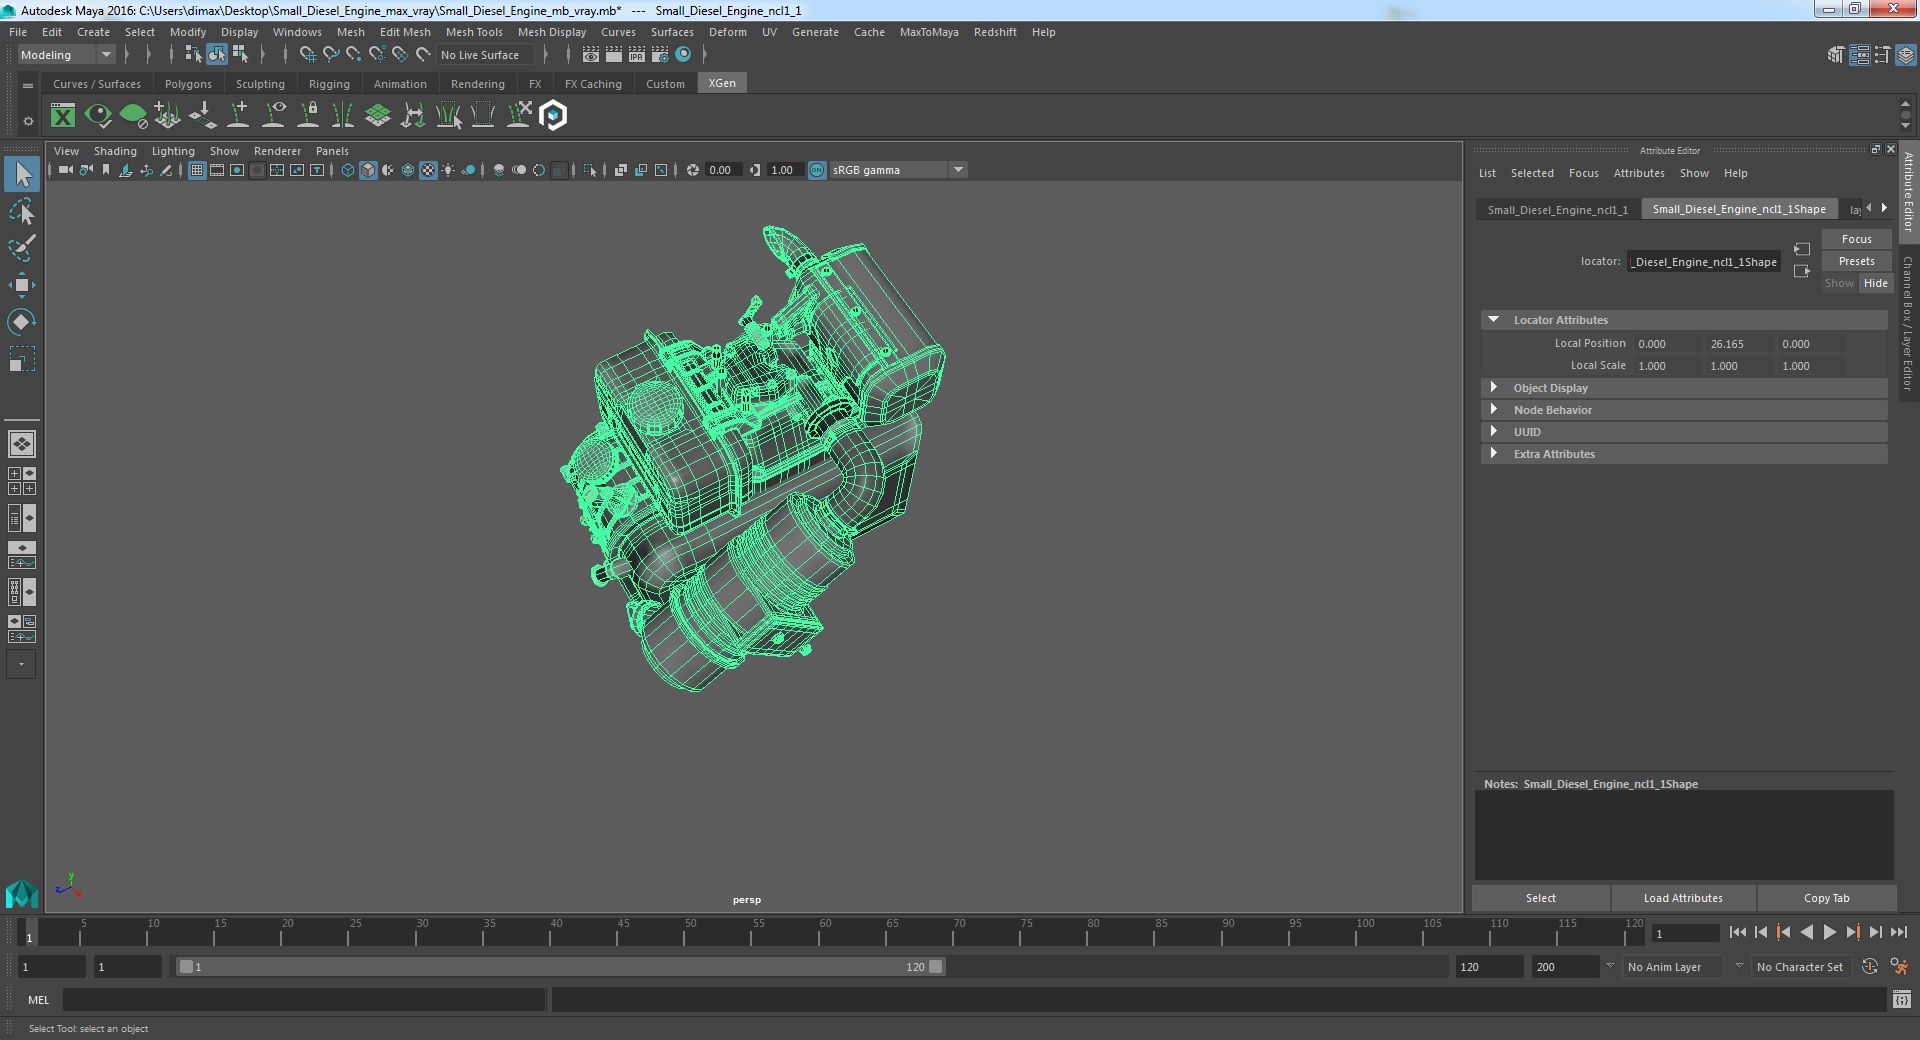
Task: Click the time range slider bar
Action: (558, 967)
